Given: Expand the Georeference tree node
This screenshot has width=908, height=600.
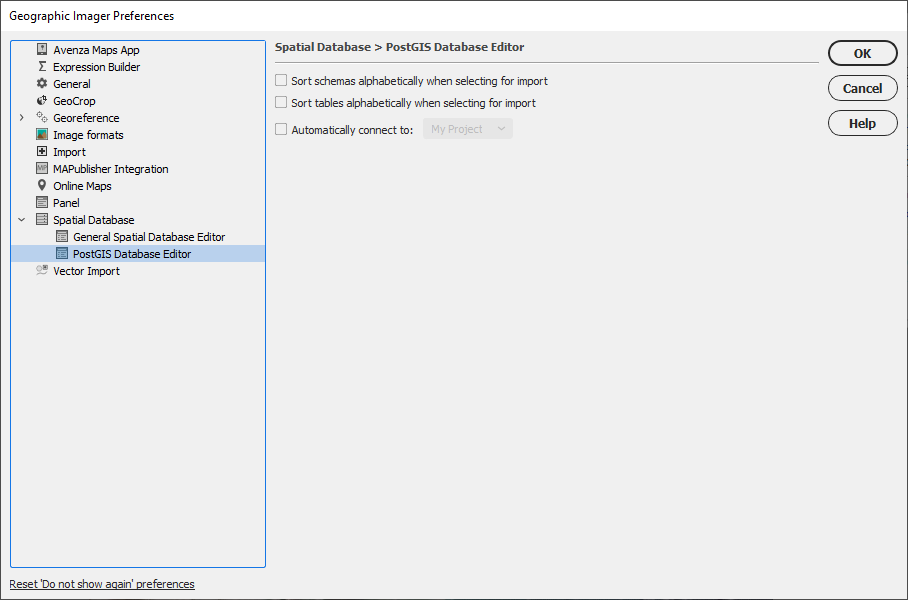Looking at the screenshot, I should tap(21, 118).
